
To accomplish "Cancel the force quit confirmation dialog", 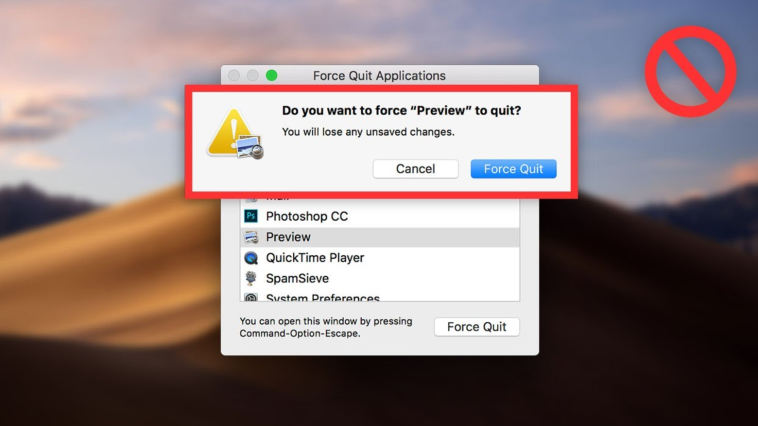I will pyautogui.click(x=415, y=169).
